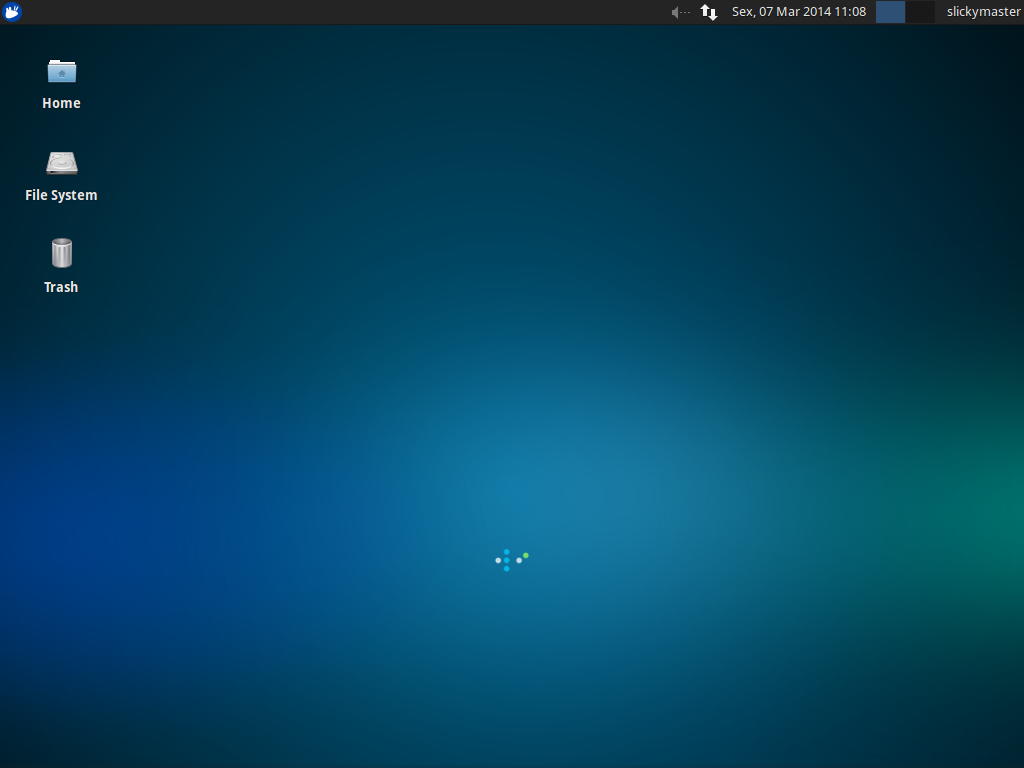Viewport: 1024px width, 768px height.
Task: Switch to the second dark workspace
Action: 920,12
